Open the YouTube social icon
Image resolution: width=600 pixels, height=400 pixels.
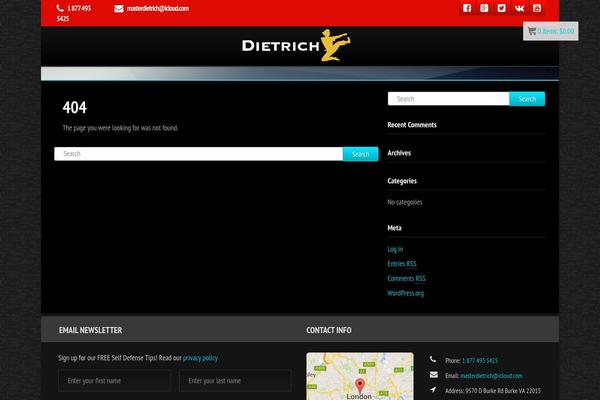(x=536, y=8)
